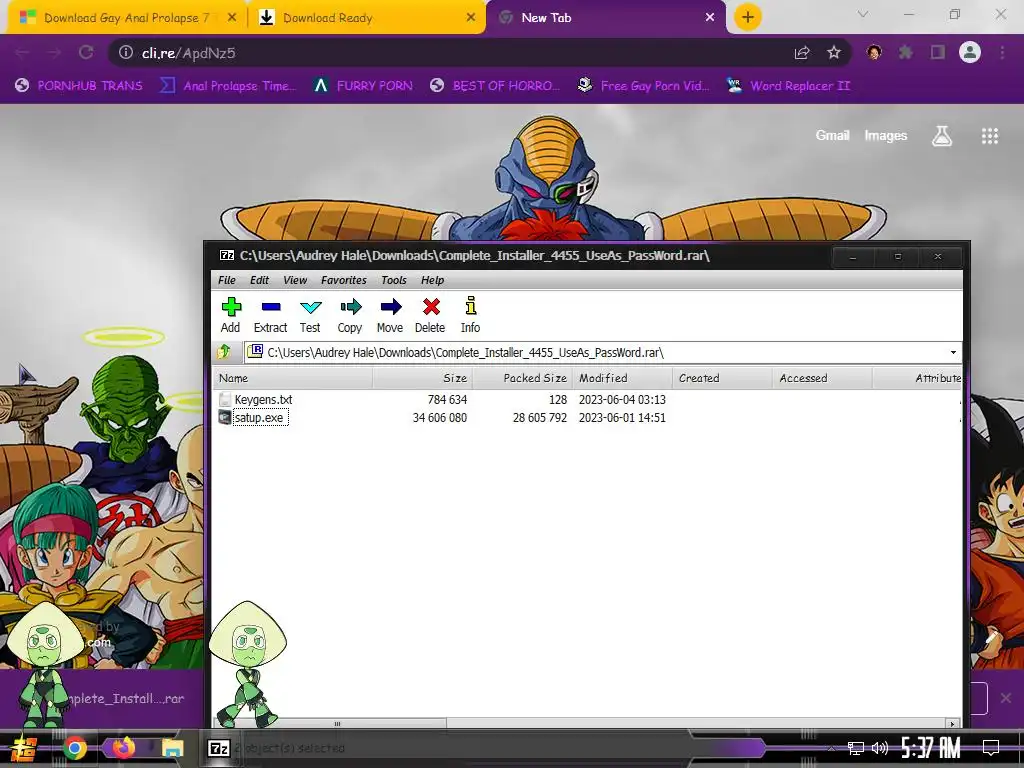The width and height of the screenshot is (1024, 768).
Task: Open the 7-Zip File menu
Action: [x=227, y=280]
